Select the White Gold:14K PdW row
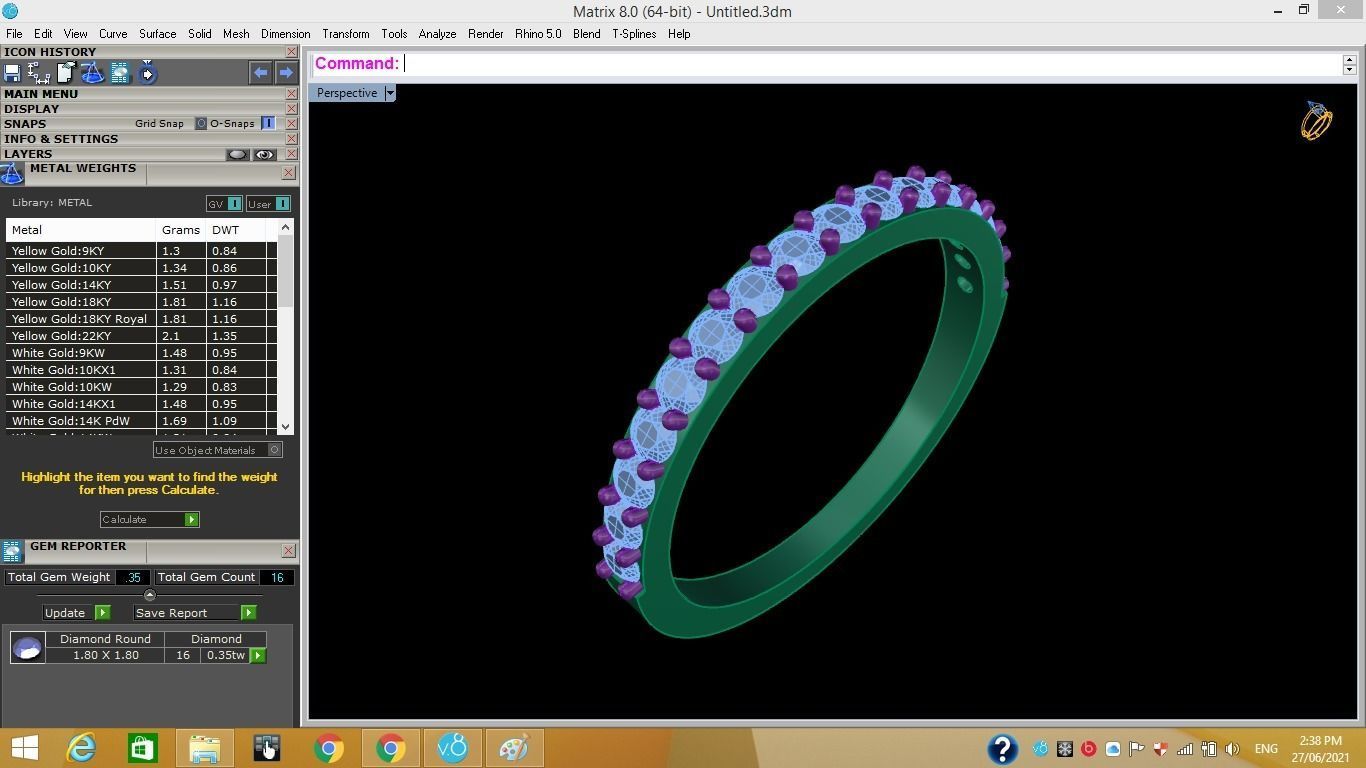This screenshot has height=768, width=1366. click(x=141, y=421)
